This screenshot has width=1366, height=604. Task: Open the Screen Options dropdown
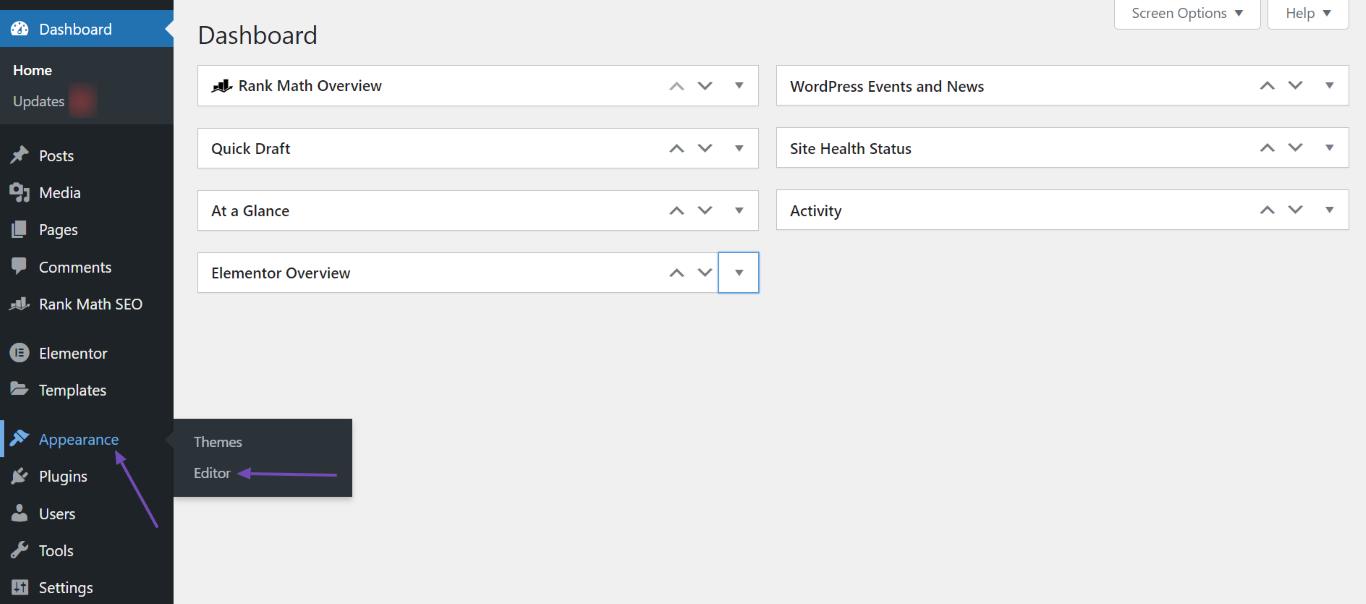pyautogui.click(x=1187, y=14)
